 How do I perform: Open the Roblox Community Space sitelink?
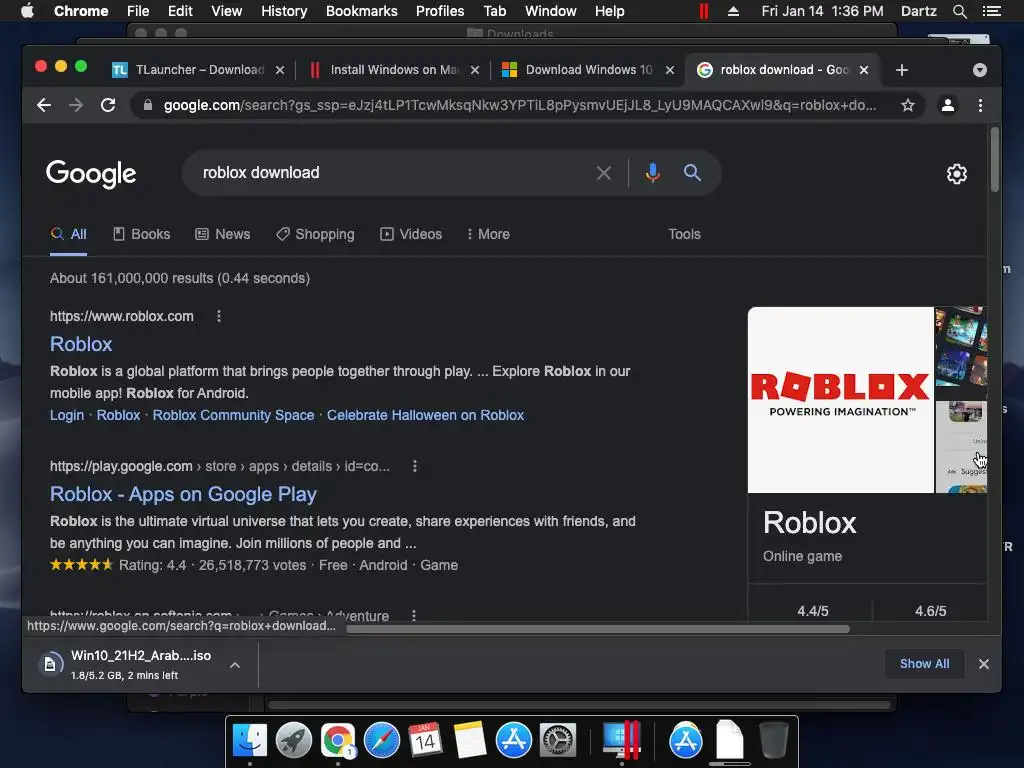pos(233,415)
